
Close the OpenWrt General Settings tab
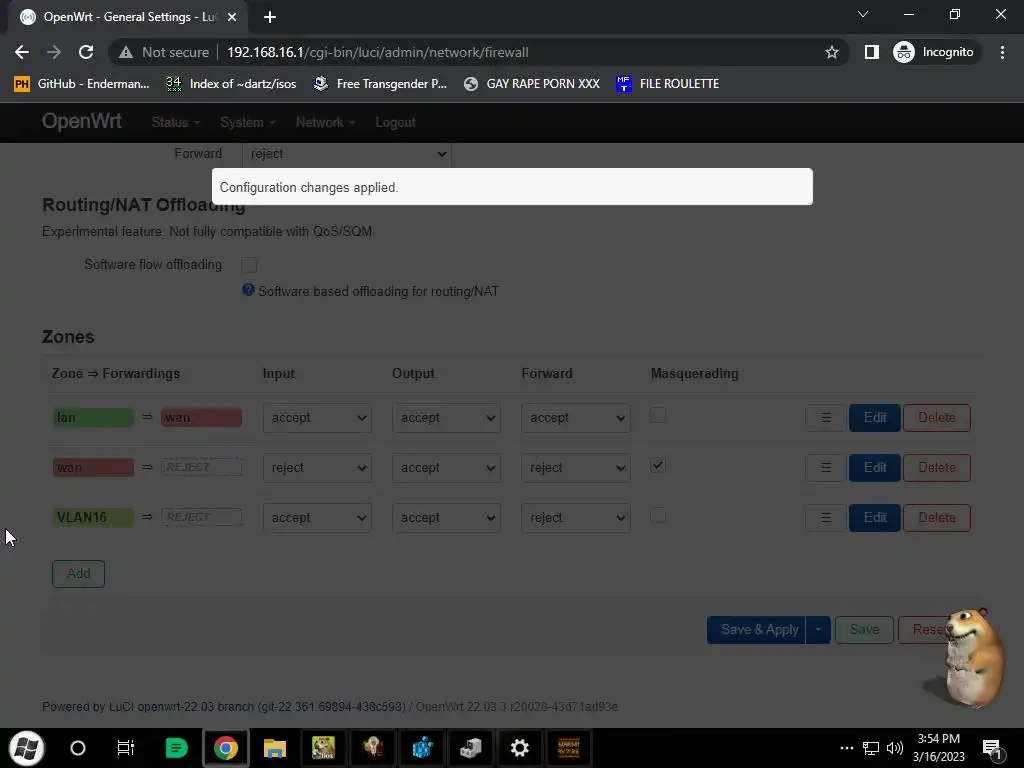click(232, 17)
